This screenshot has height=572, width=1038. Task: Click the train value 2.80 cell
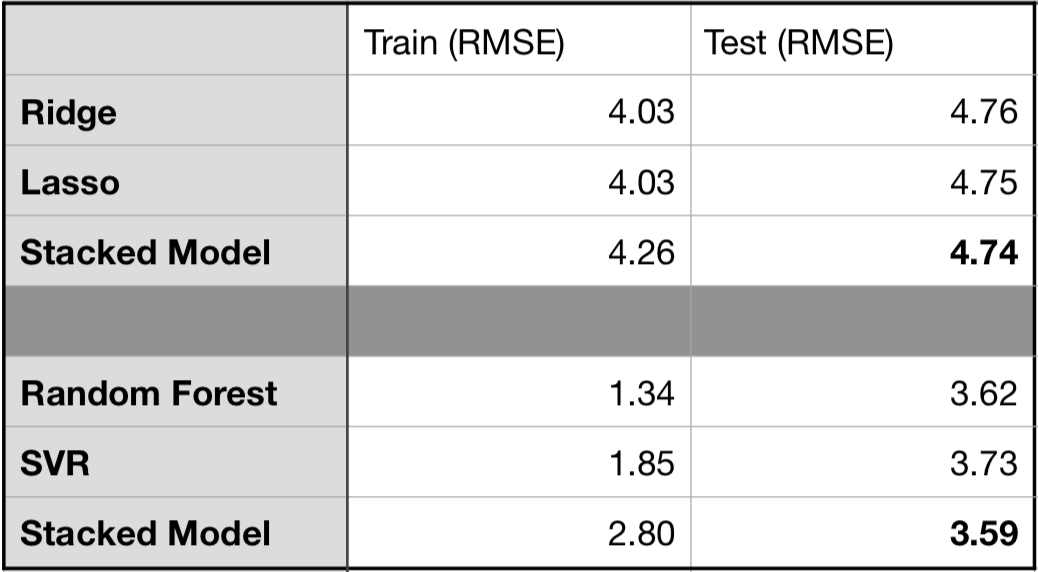coord(641,533)
